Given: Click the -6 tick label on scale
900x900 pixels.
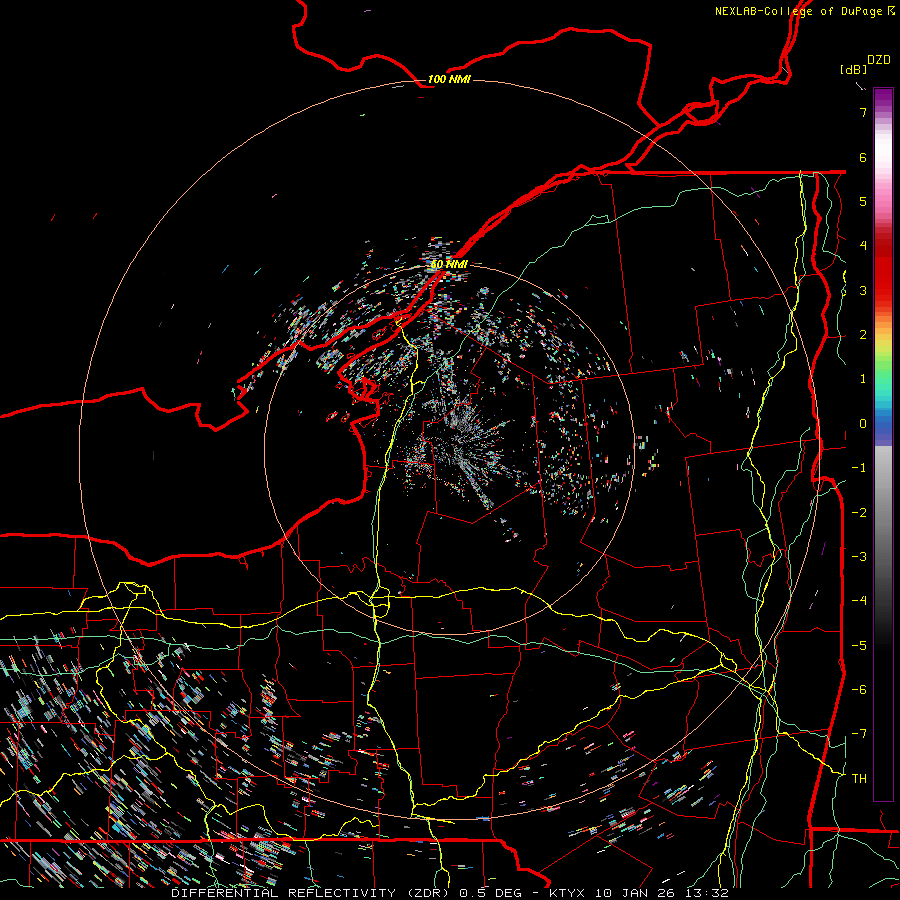Looking at the screenshot, I should click(859, 690).
